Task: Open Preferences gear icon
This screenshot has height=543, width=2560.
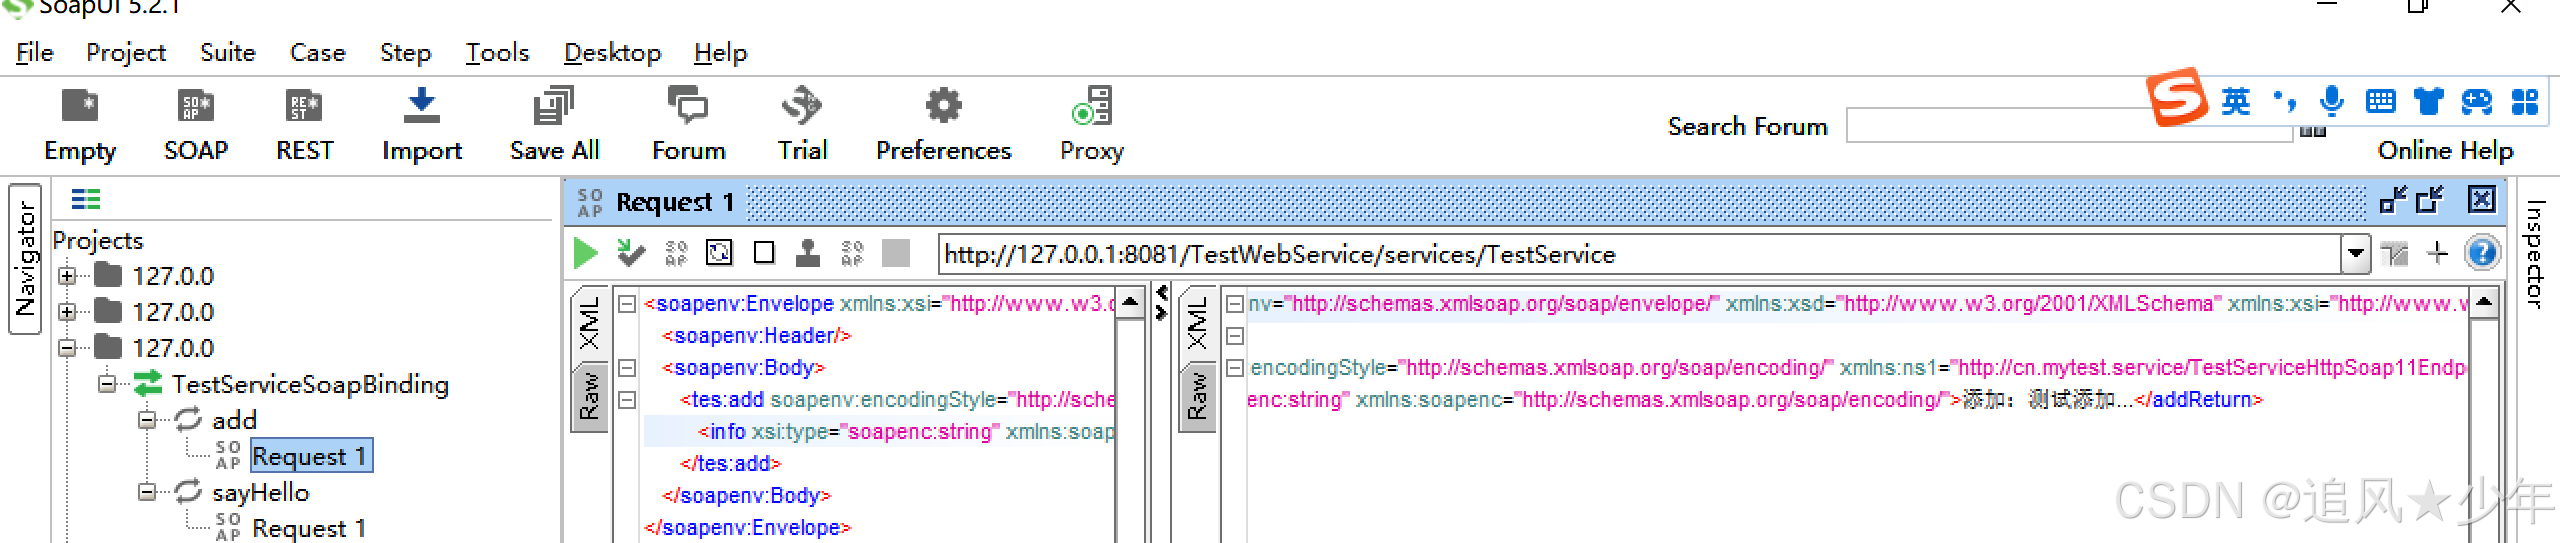Action: tap(943, 106)
